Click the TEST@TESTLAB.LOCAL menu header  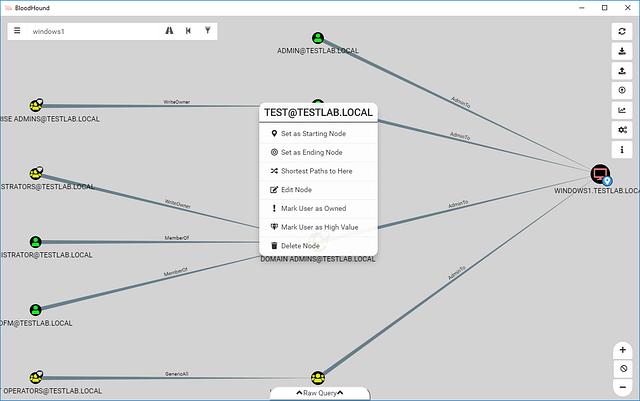318,113
